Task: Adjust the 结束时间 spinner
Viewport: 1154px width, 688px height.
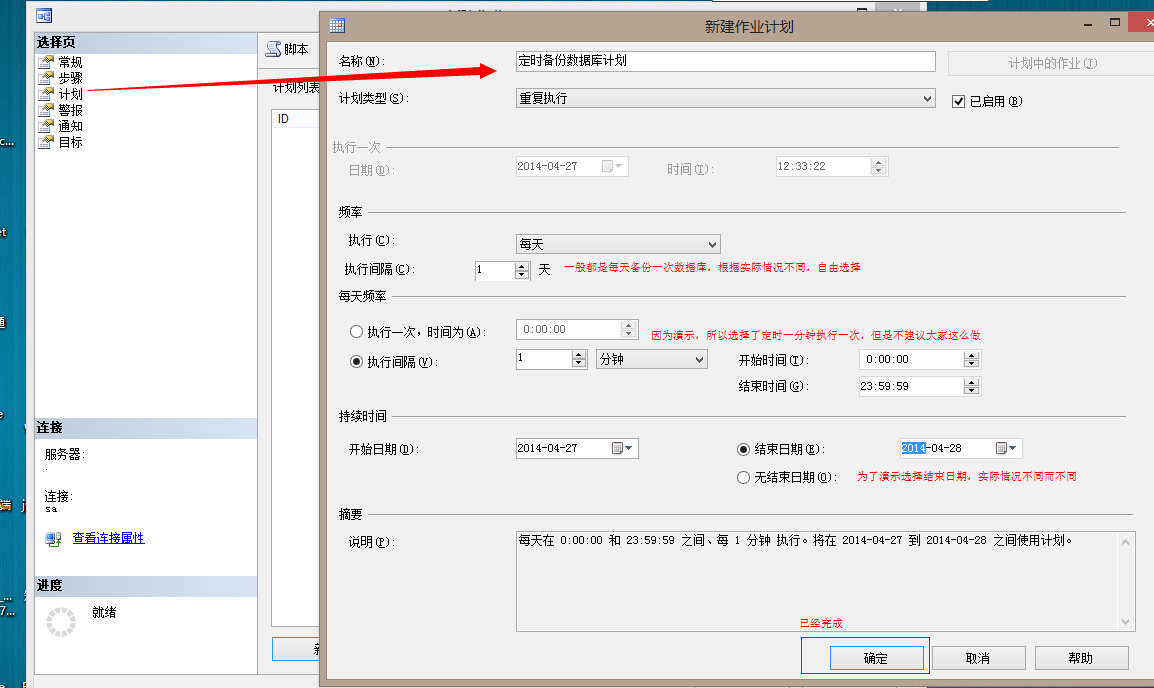Action: click(971, 386)
